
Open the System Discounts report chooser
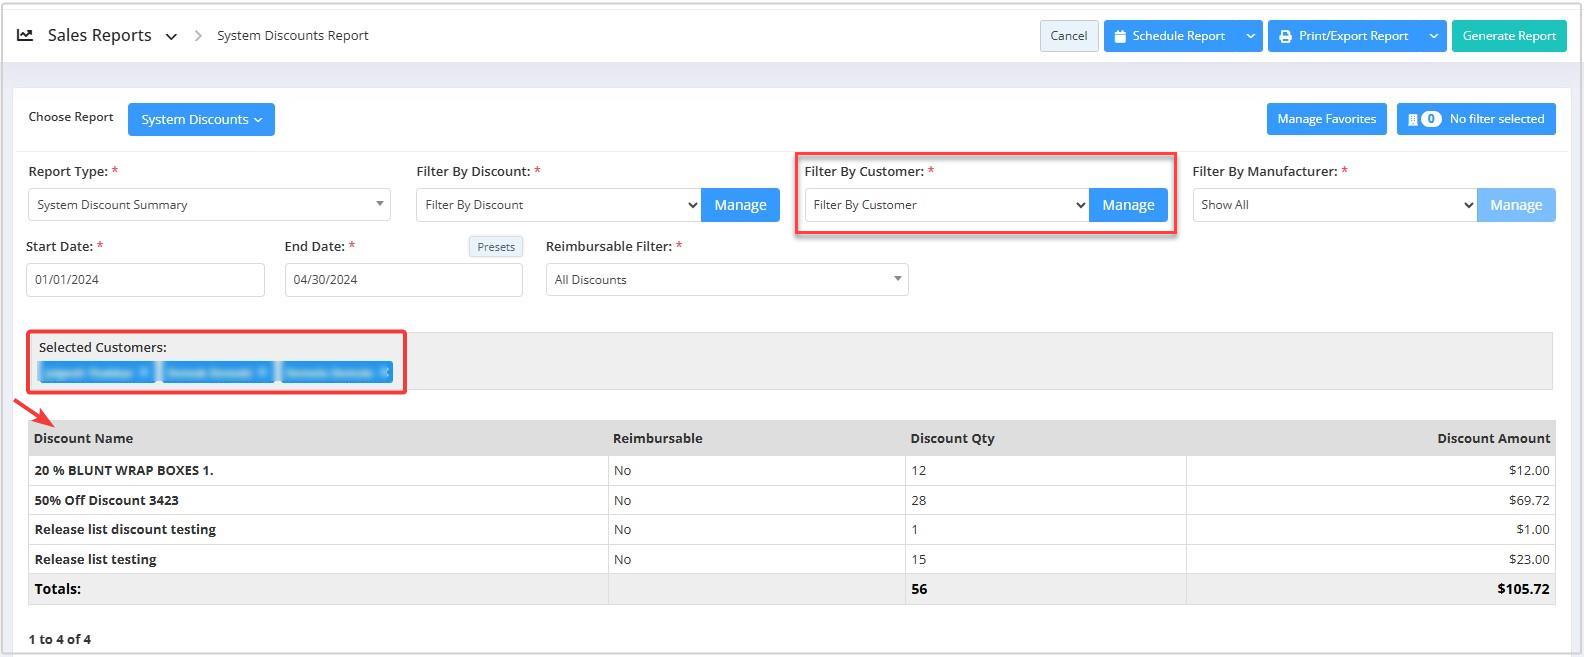click(201, 119)
